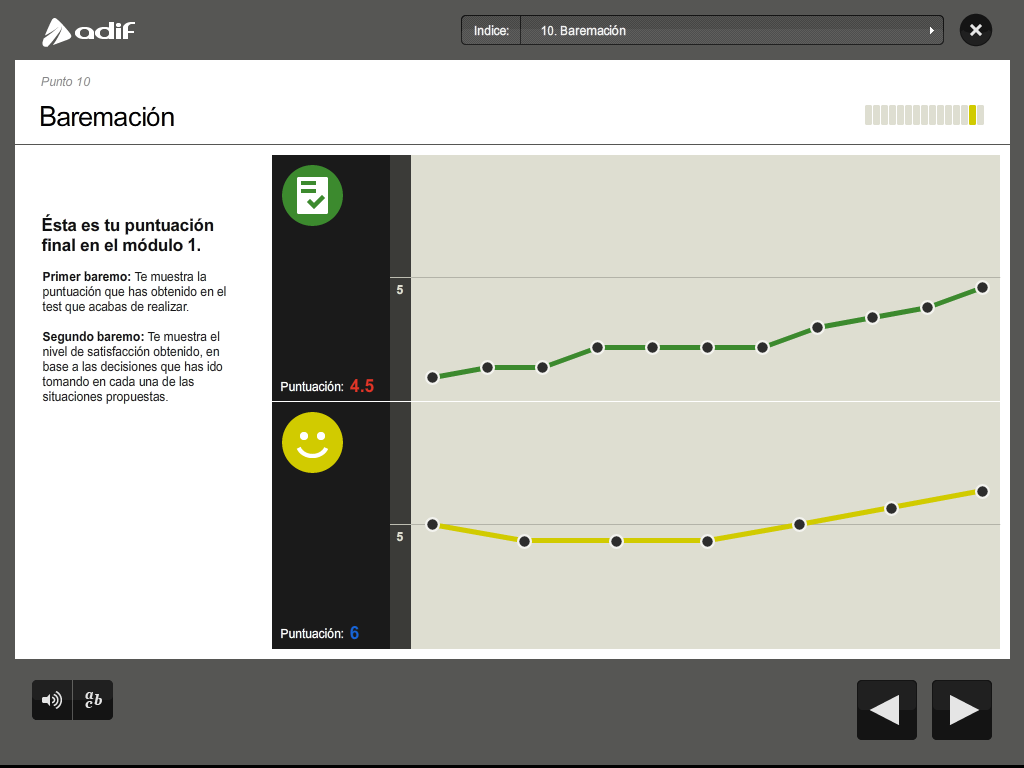Image resolution: width=1024 pixels, height=768 pixels.
Task: Jump to the first progress bar segment
Action: [x=869, y=115]
